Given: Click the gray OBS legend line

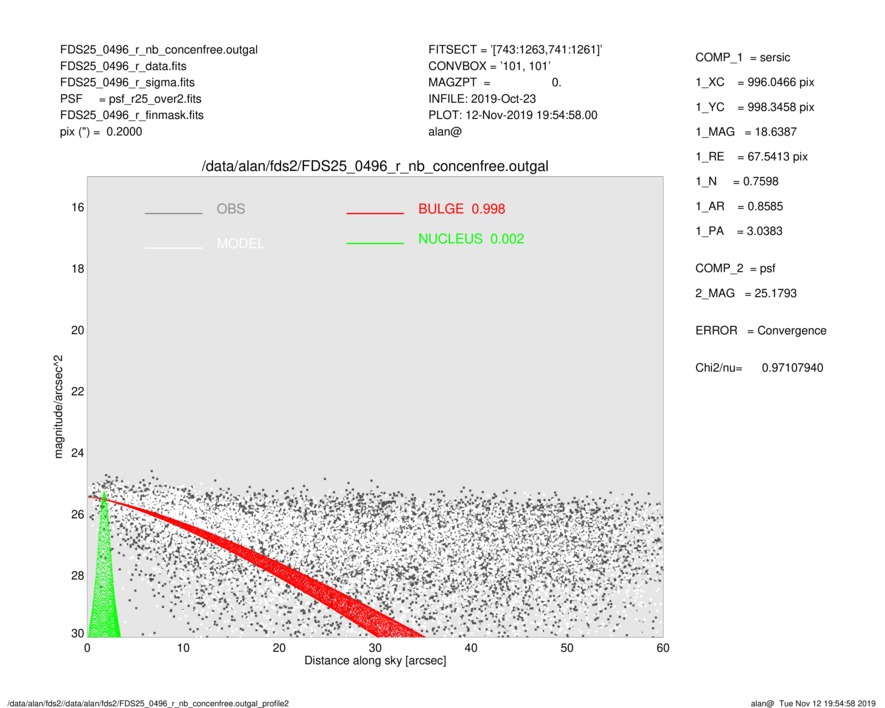Looking at the screenshot, I should (x=173, y=213).
